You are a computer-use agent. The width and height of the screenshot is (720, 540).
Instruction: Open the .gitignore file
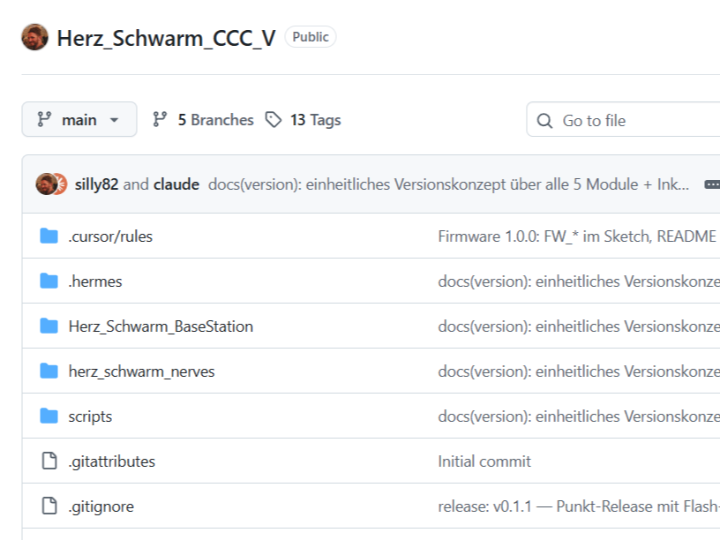point(101,506)
